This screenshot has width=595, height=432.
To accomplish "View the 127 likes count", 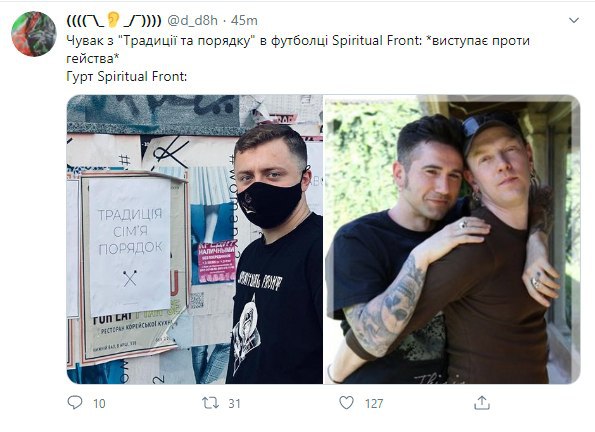I will pos(374,404).
